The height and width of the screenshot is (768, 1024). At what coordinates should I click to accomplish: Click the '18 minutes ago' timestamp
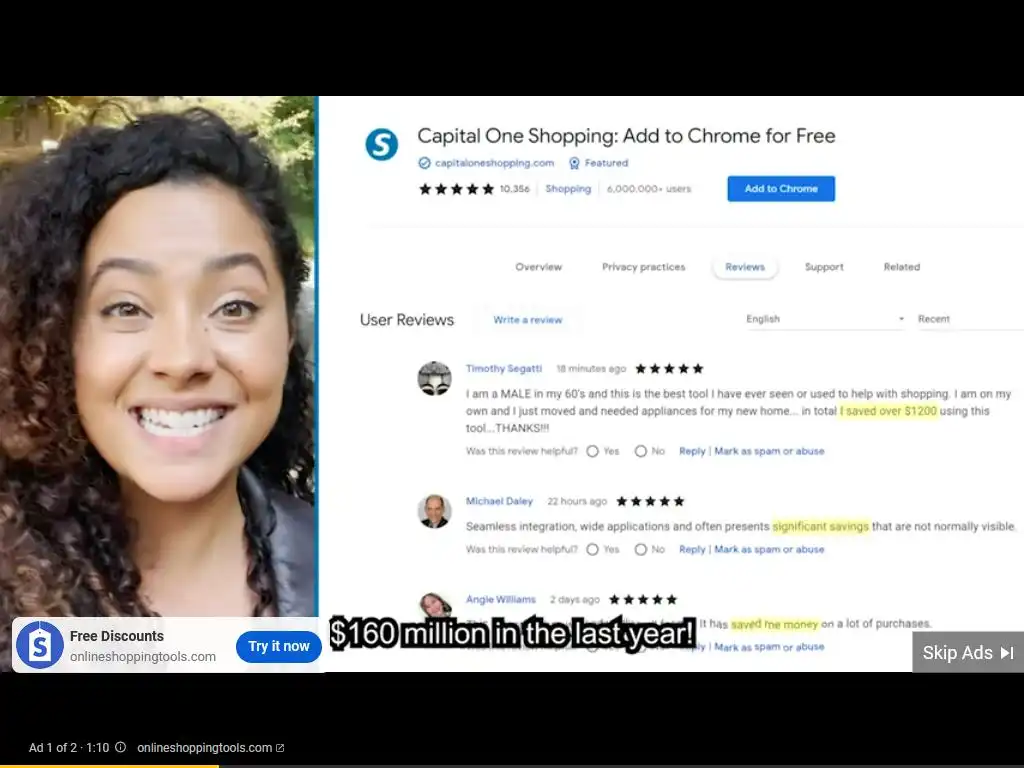pyautogui.click(x=591, y=369)
